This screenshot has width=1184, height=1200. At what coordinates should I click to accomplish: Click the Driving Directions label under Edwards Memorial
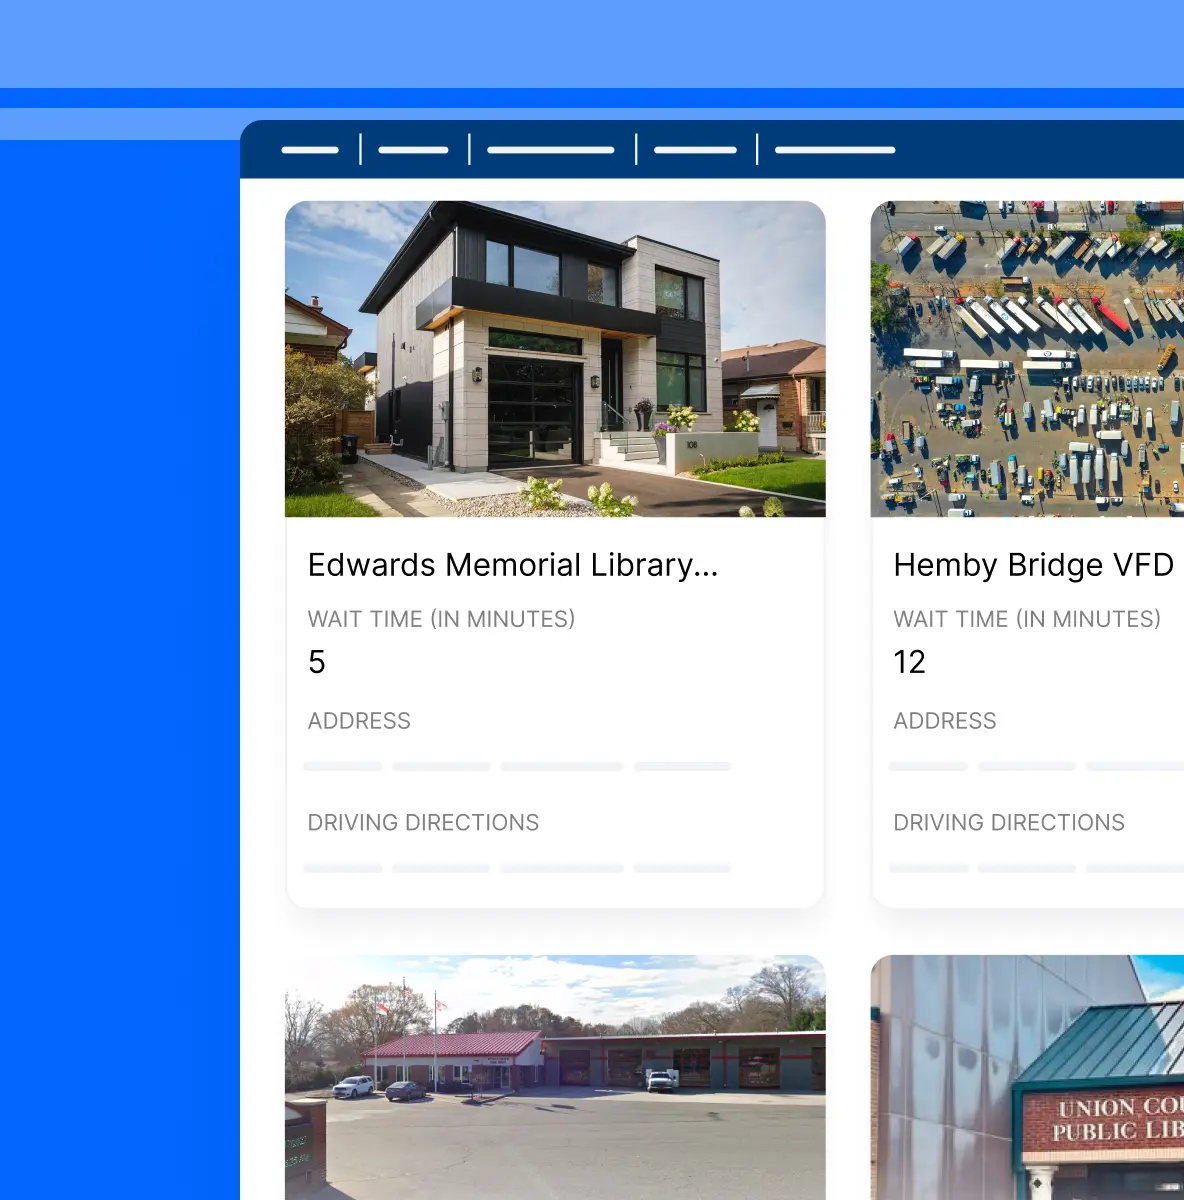click(423, 822)
